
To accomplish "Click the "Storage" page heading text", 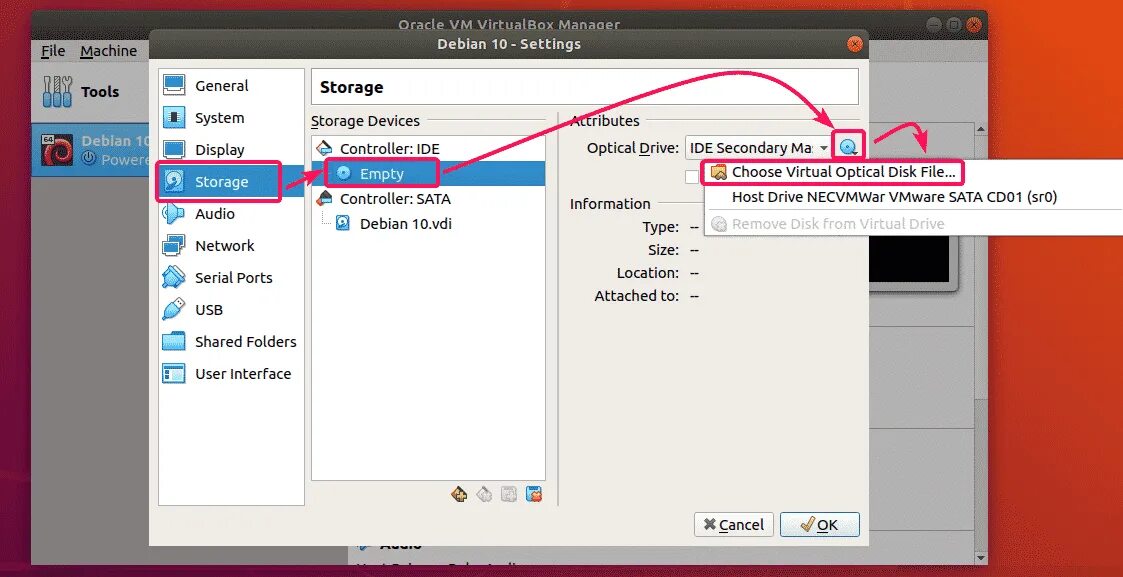I will pos(351,87).
